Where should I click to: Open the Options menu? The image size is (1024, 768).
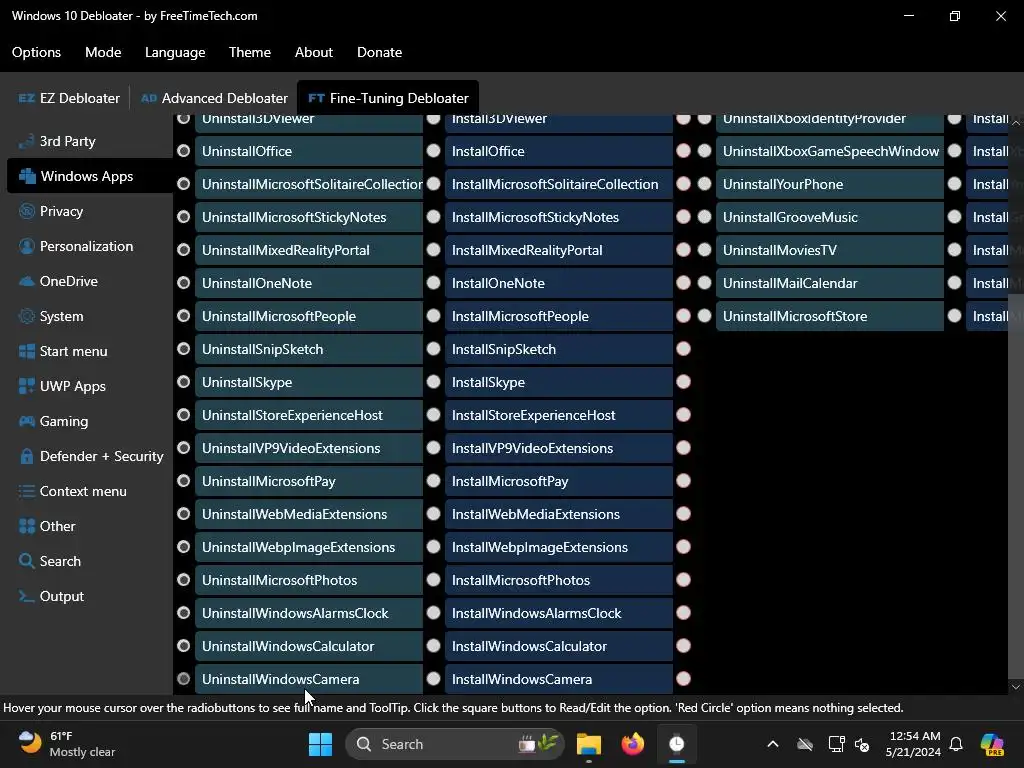pos(37,52)
